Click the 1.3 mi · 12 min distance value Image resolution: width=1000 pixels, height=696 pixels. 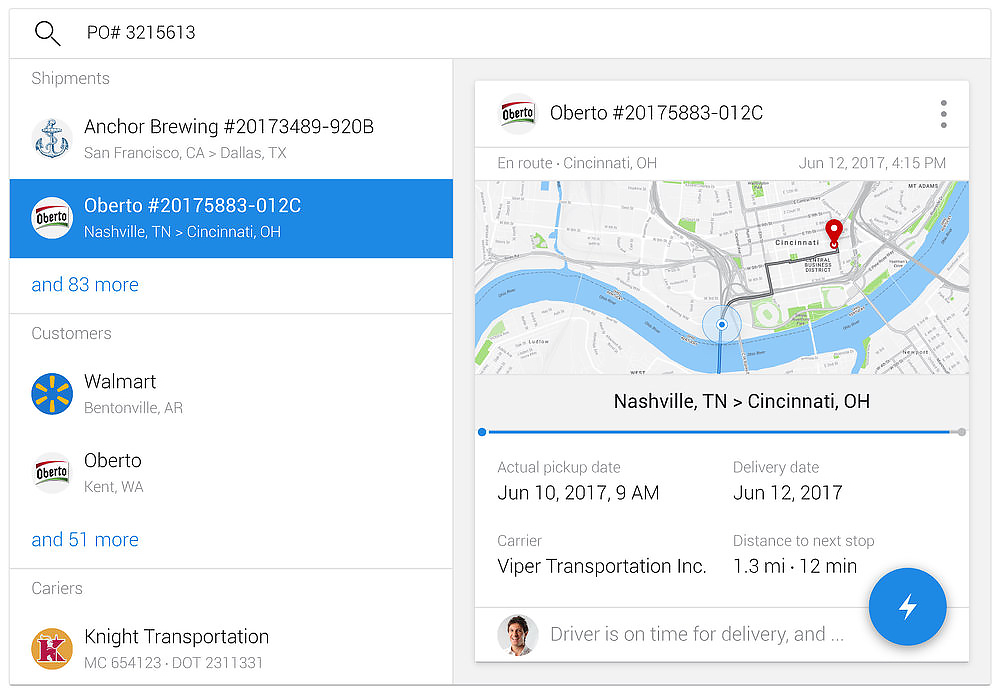795,566
